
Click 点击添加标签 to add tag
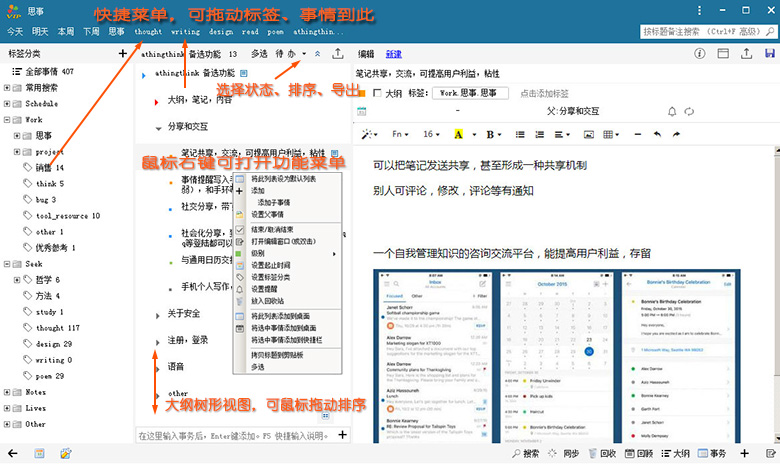click(x=544, y=93)
